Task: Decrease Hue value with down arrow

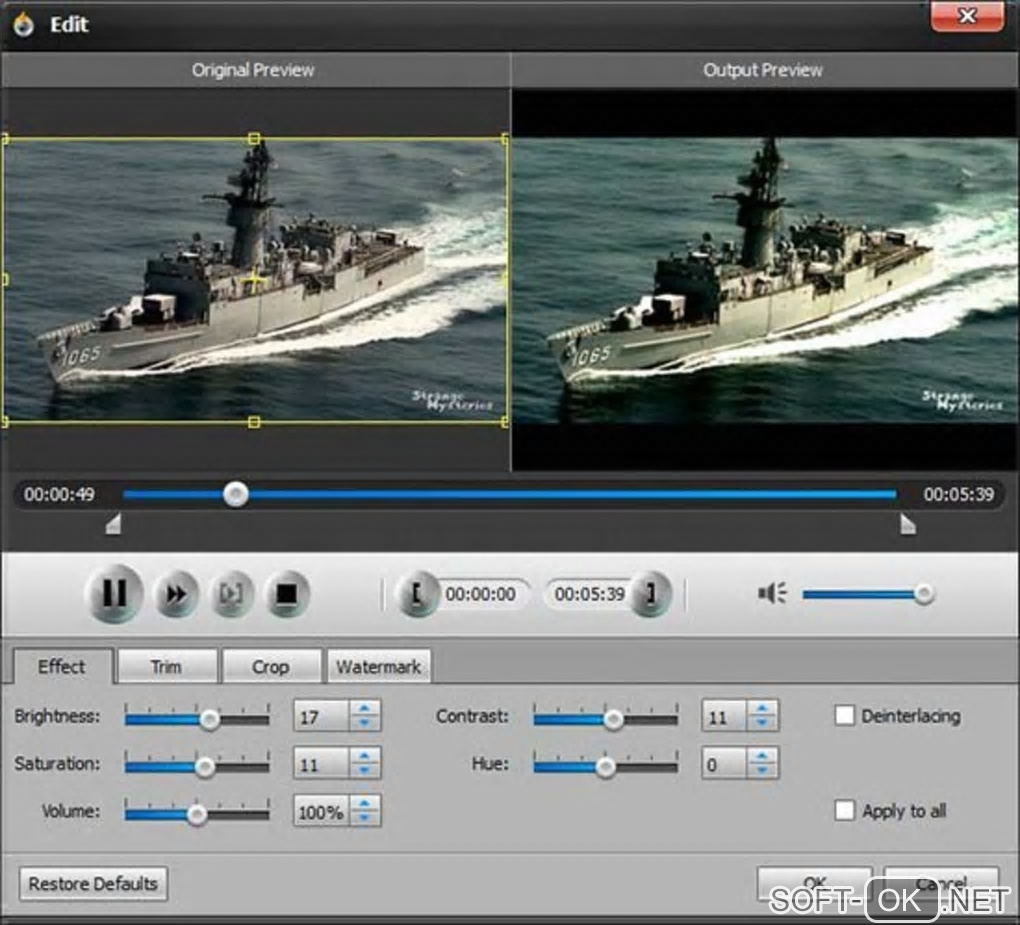Action: tap(762, 771)
